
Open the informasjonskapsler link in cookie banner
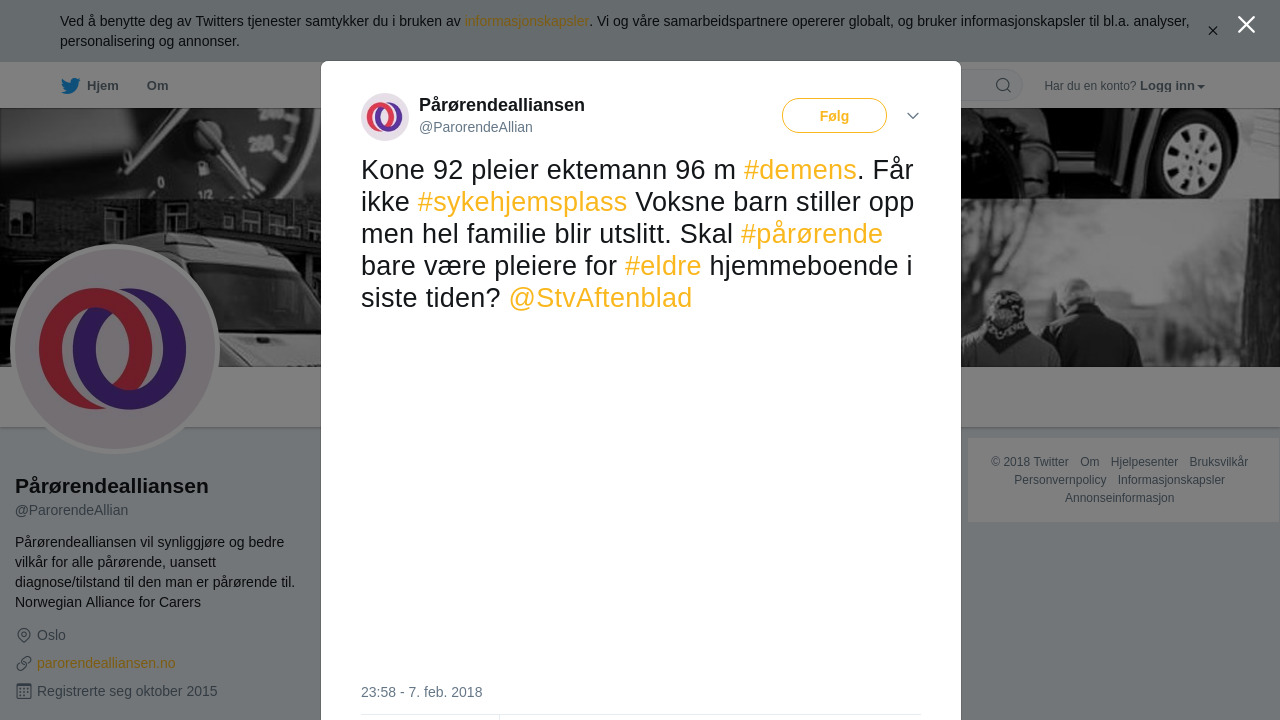click(x=527, y=21)
